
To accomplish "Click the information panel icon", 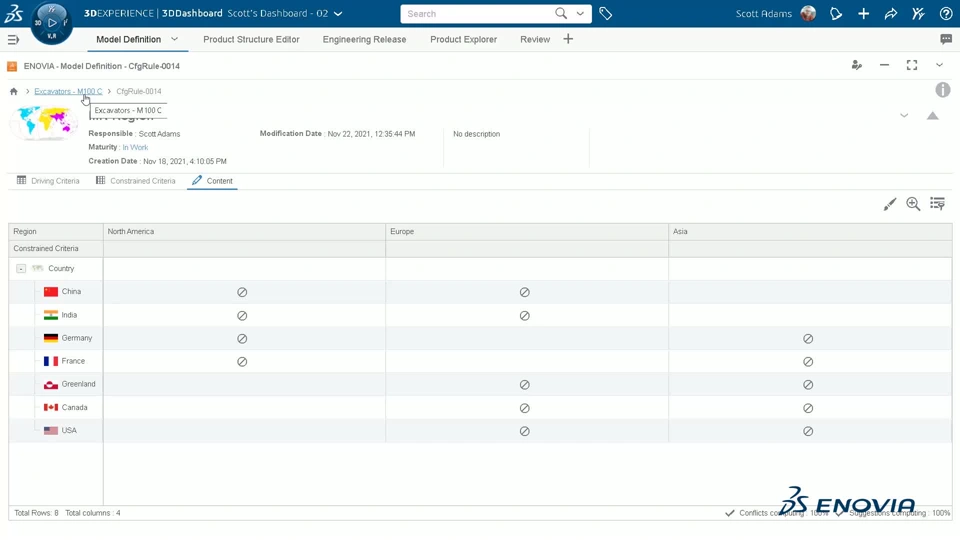I will pyautogui.click(x=942, y=90).
